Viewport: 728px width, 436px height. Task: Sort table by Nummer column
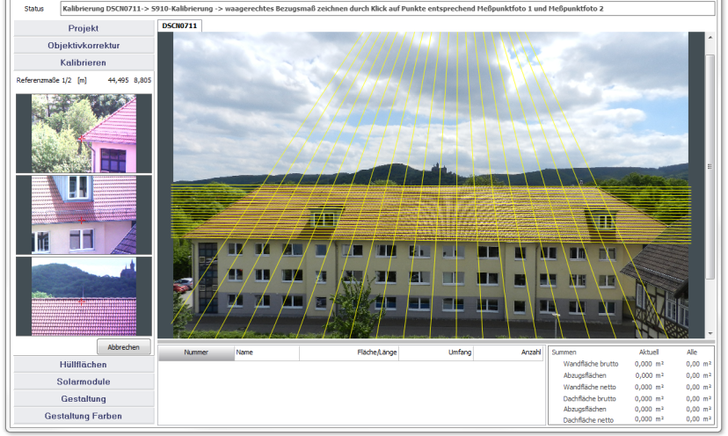[x=195, y=352]
